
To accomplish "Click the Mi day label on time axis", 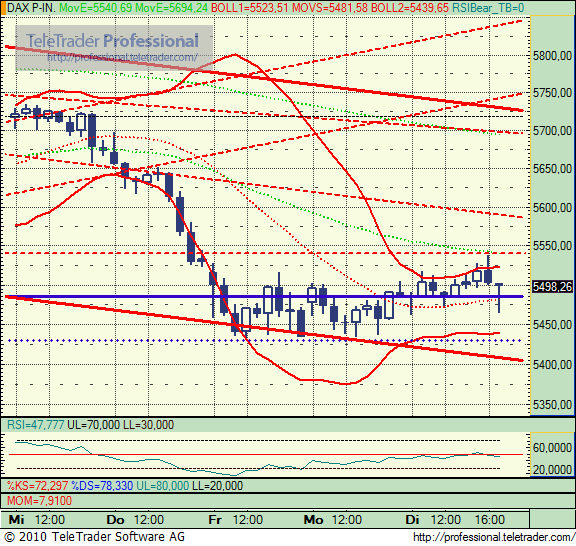I will pyautogui.click(x=17, y=520).
